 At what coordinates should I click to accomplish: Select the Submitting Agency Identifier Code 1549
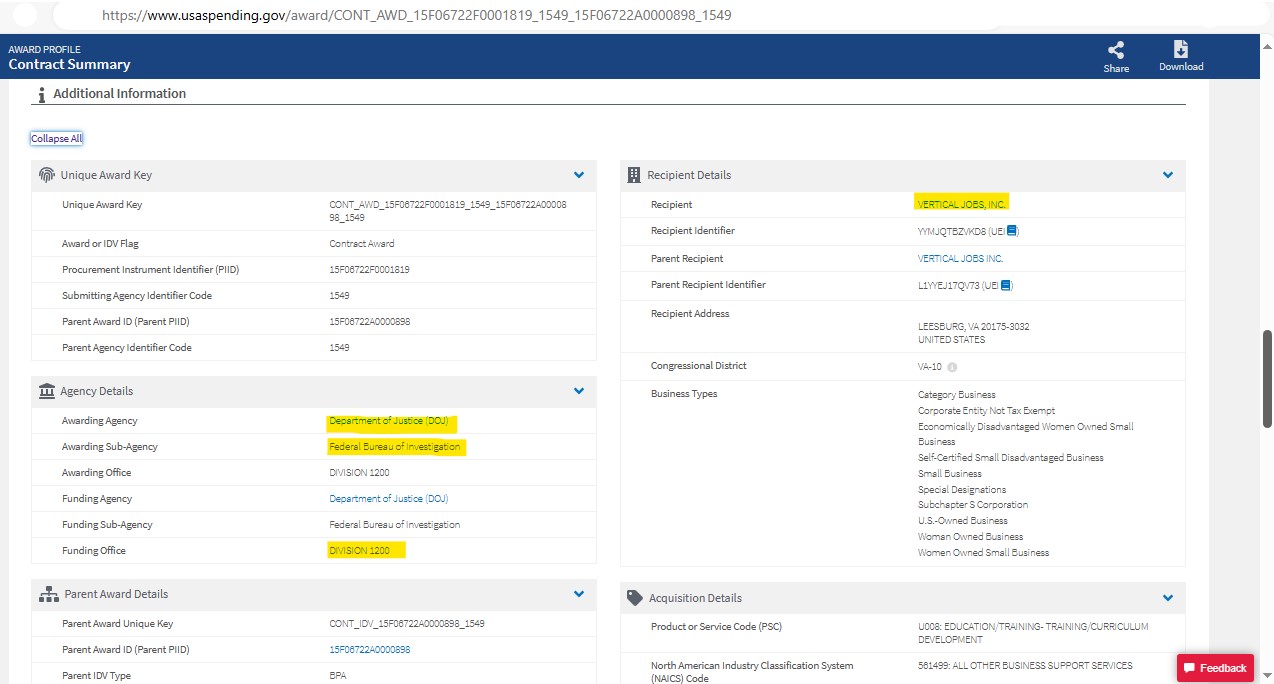click(x=339, y=296)
